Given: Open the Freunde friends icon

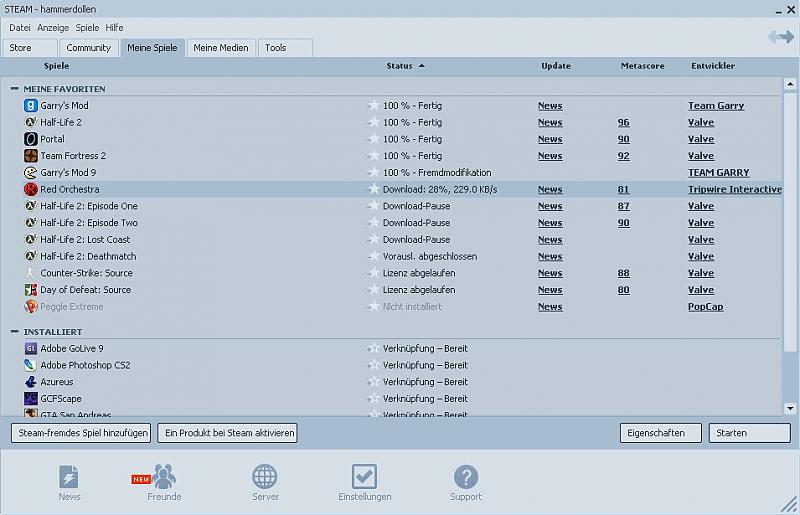Looking at the screenshot, I should (164, 477).
